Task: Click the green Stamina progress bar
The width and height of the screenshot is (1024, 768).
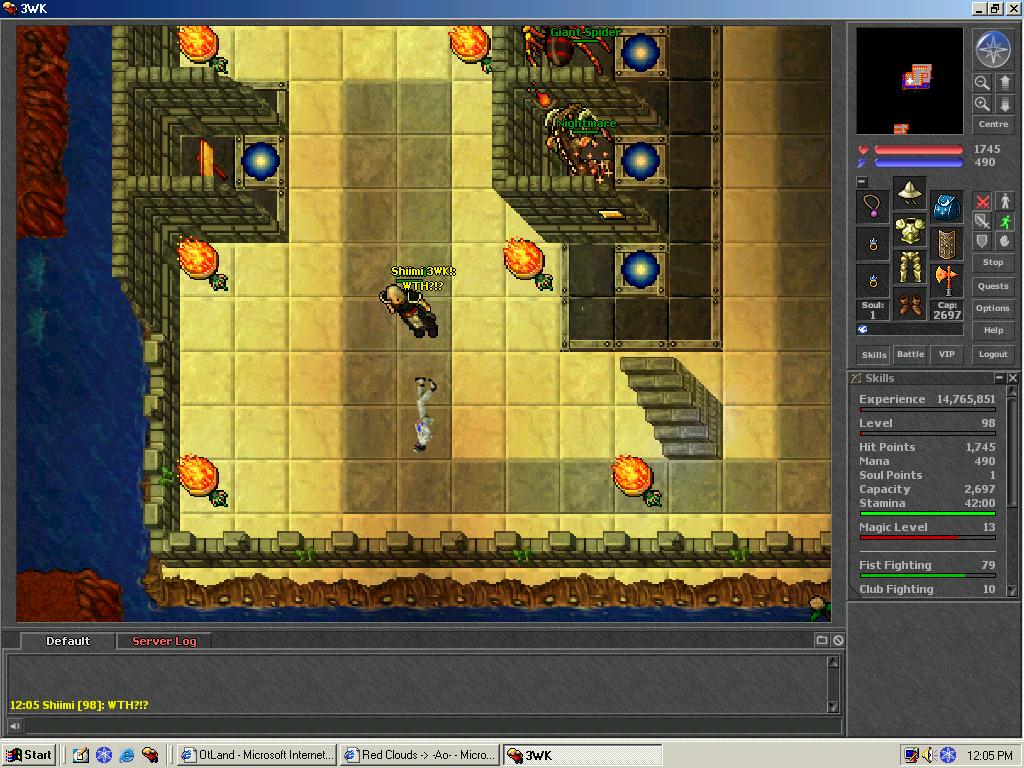Action: (927, 514)
